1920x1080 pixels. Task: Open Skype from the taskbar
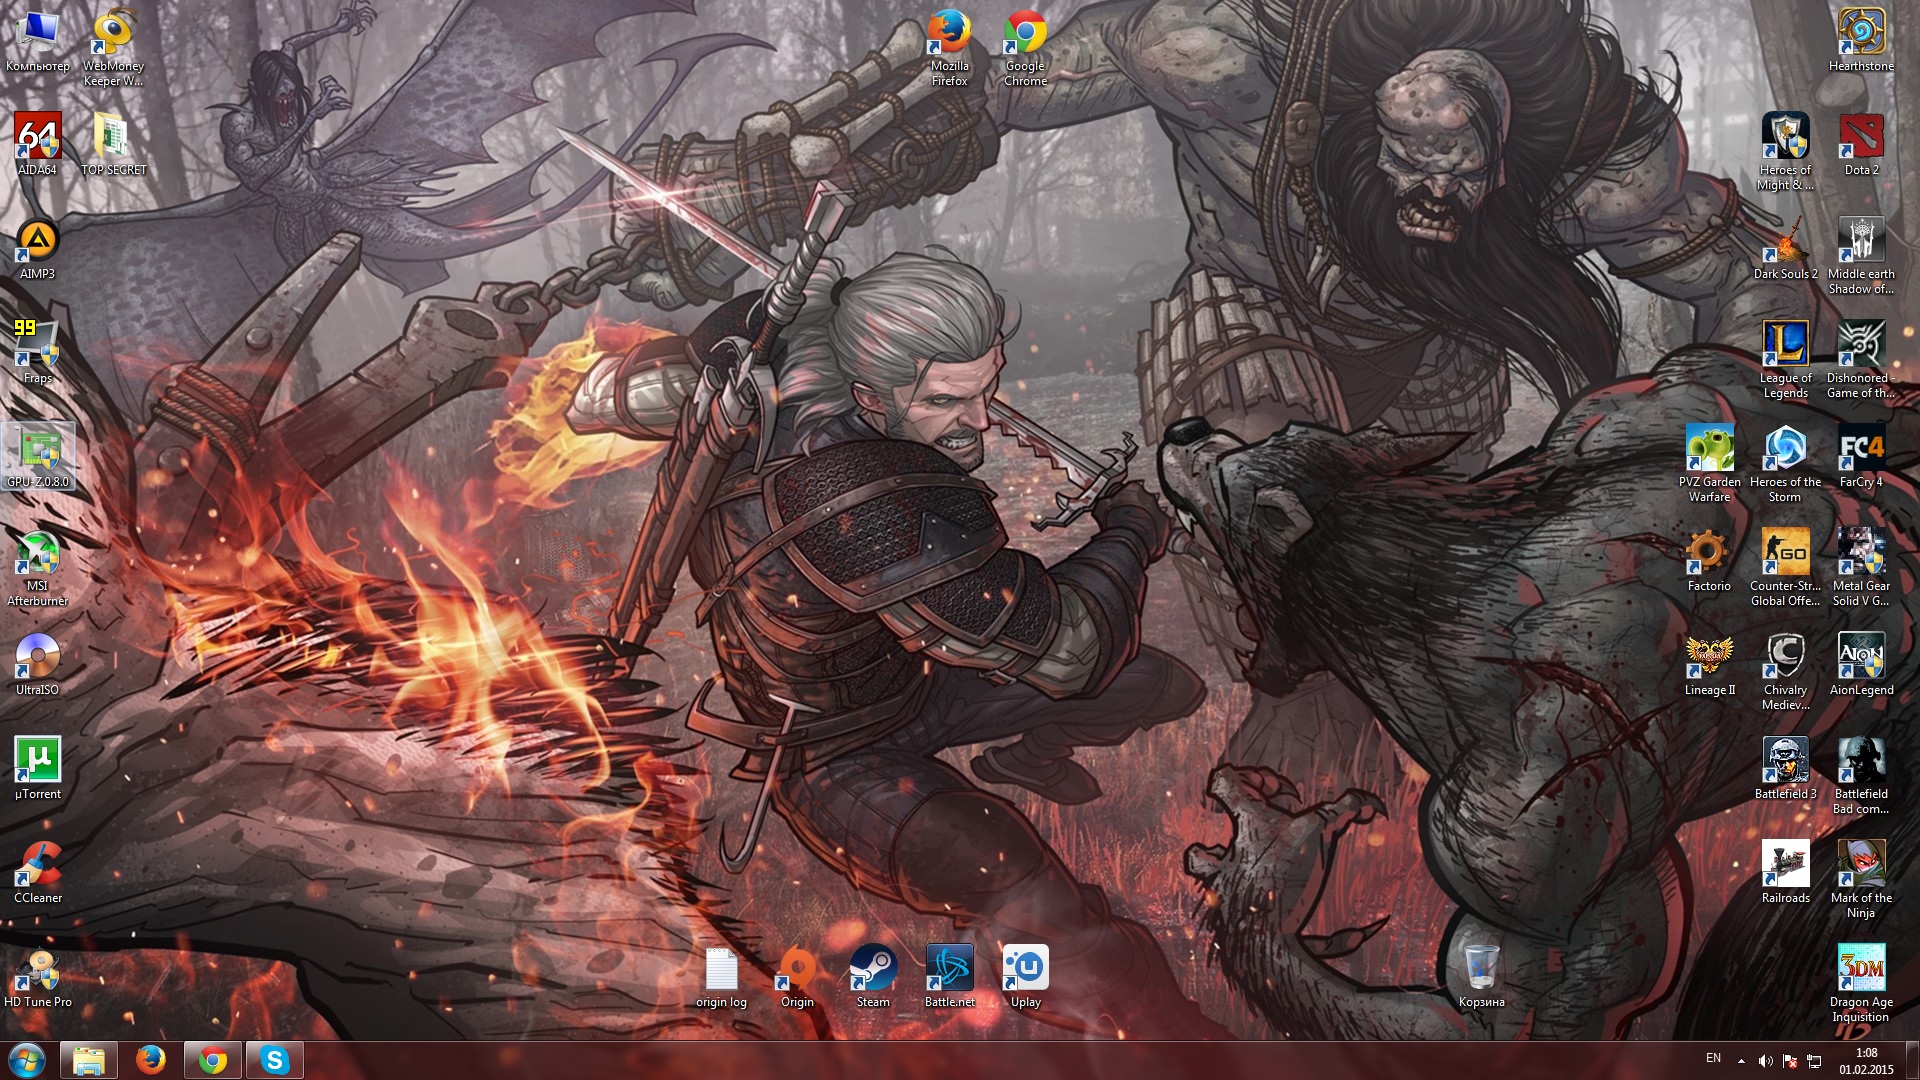tap(275, 1060)
